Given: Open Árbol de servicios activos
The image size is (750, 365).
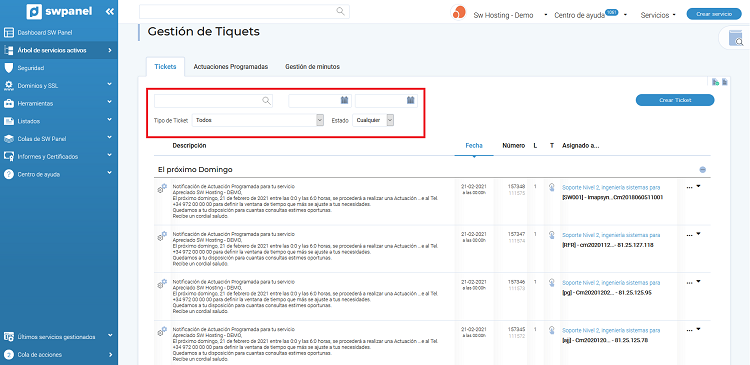Looking at the screenshot, I should coord(52,50).
